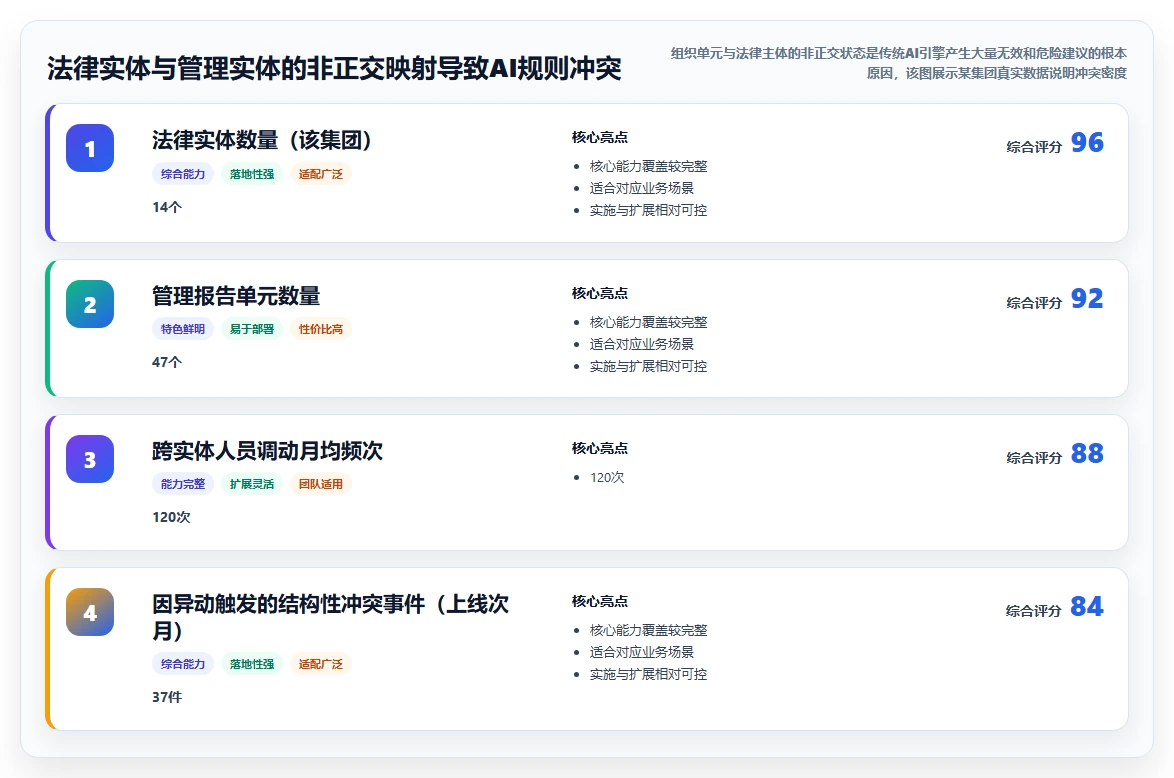
Task: Click the score 84
Action: point(1087,606)
